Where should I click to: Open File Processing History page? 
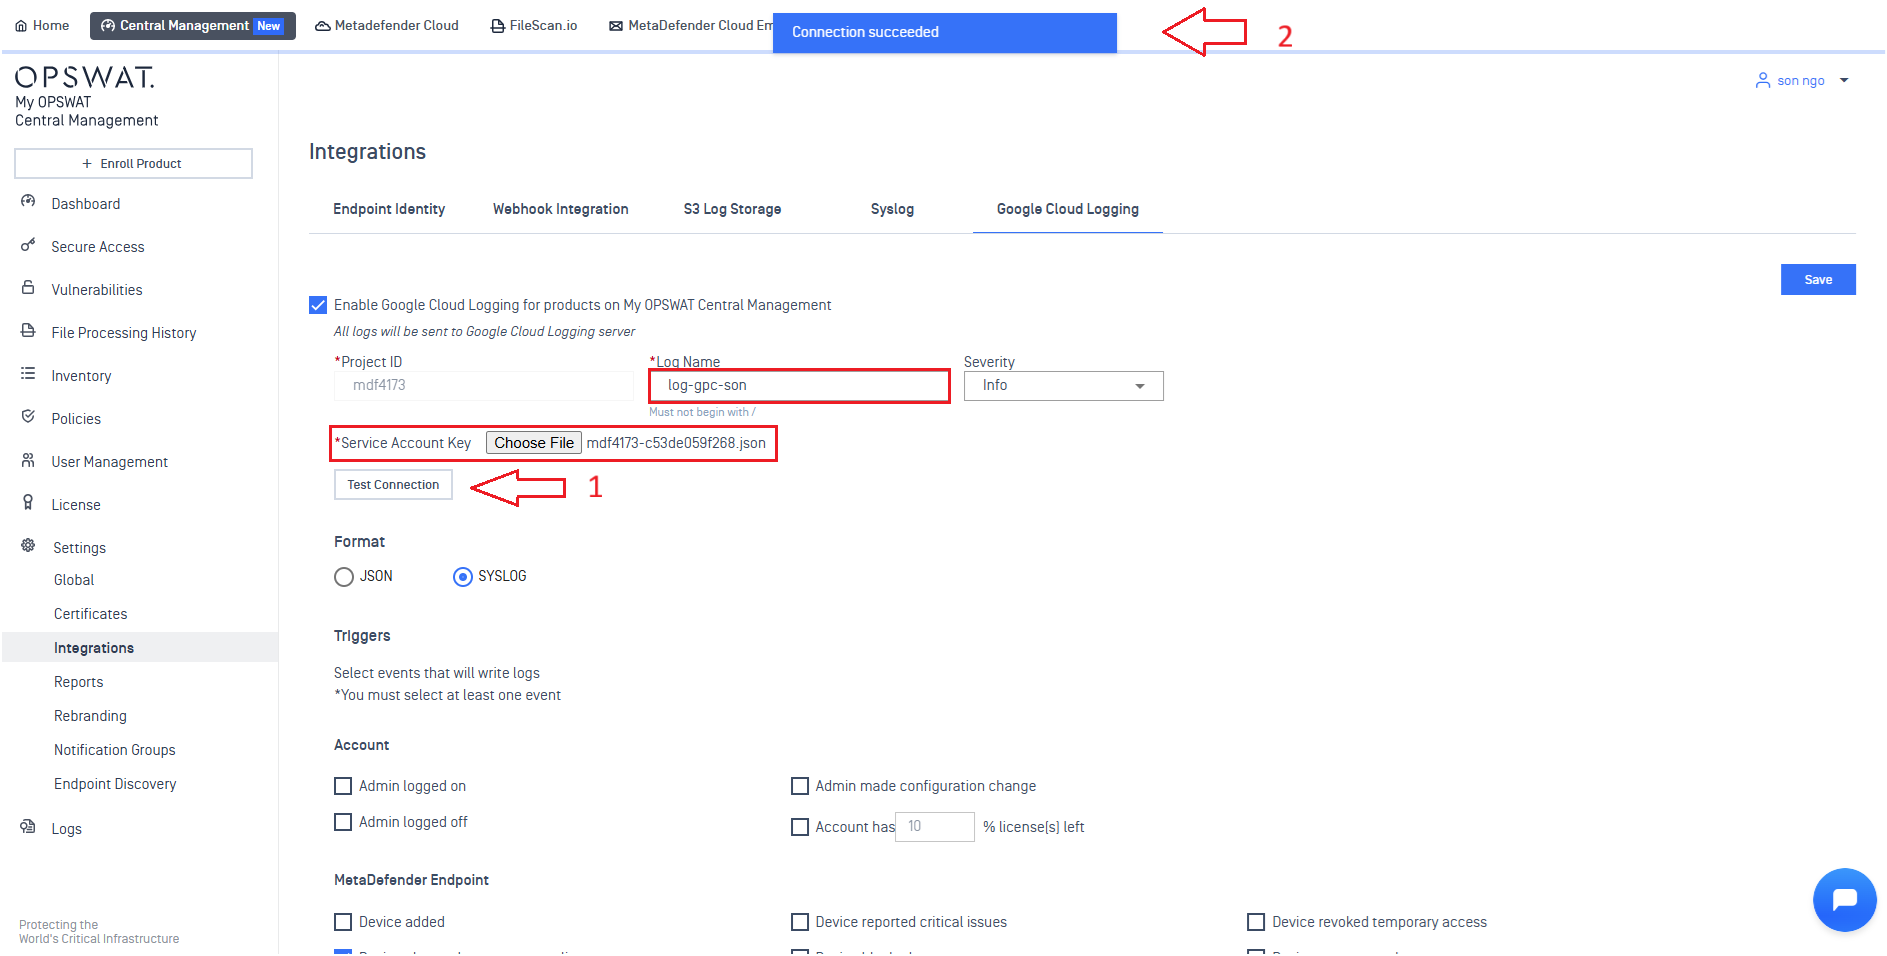coord(124,333)
